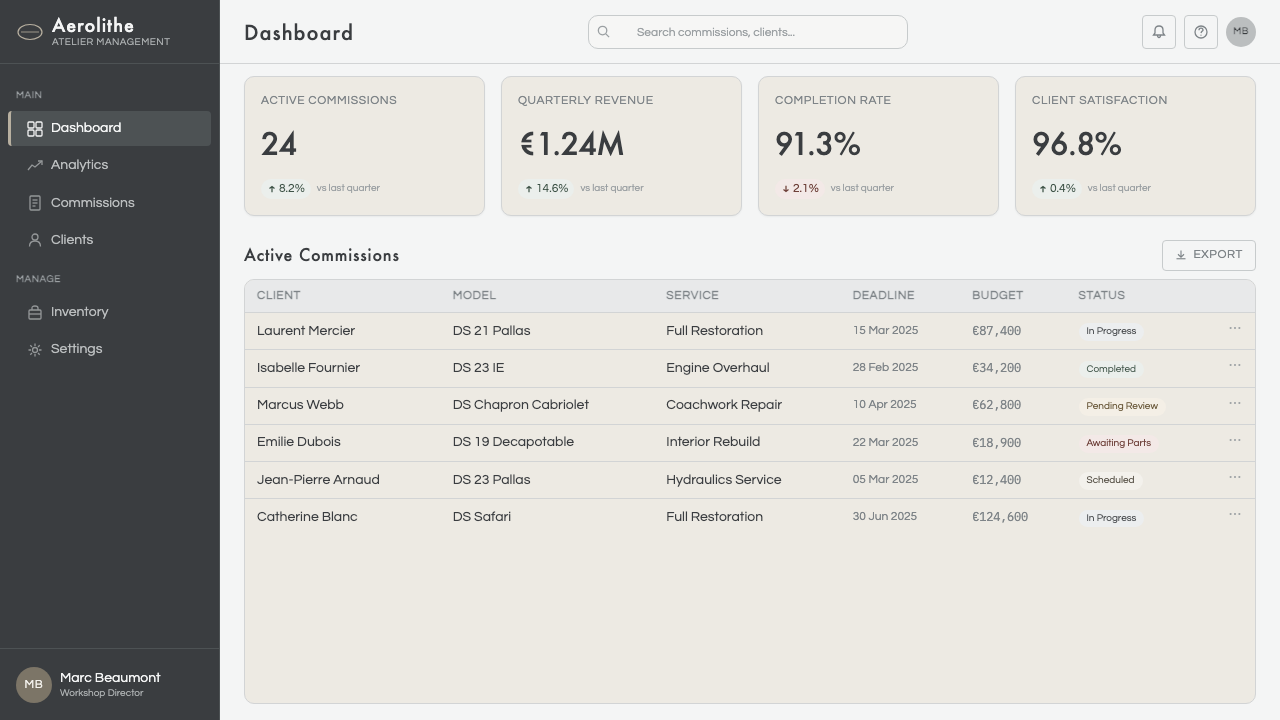Open the MB profile avatar in header
Viewport: 1280px width, 720px height.
(1241, 32)
